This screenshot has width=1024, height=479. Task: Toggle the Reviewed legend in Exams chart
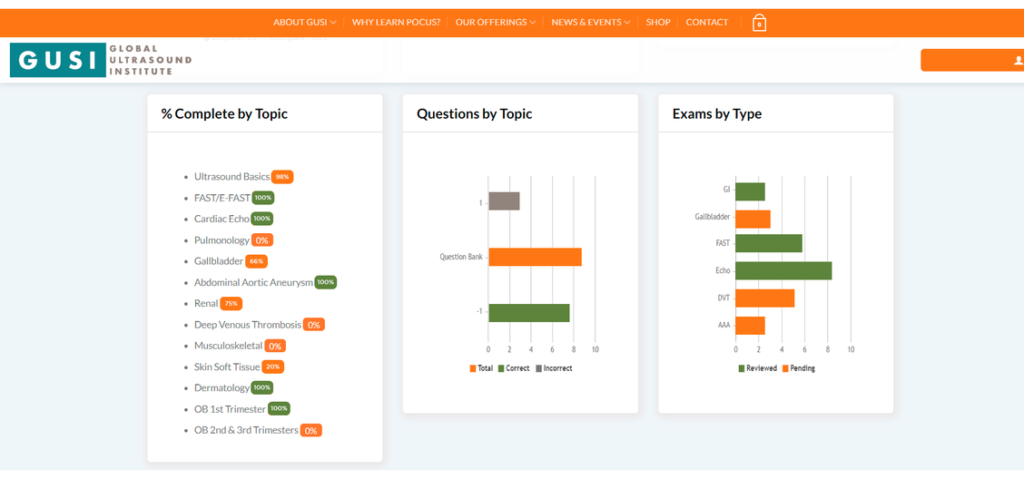(x=758, y=369)
